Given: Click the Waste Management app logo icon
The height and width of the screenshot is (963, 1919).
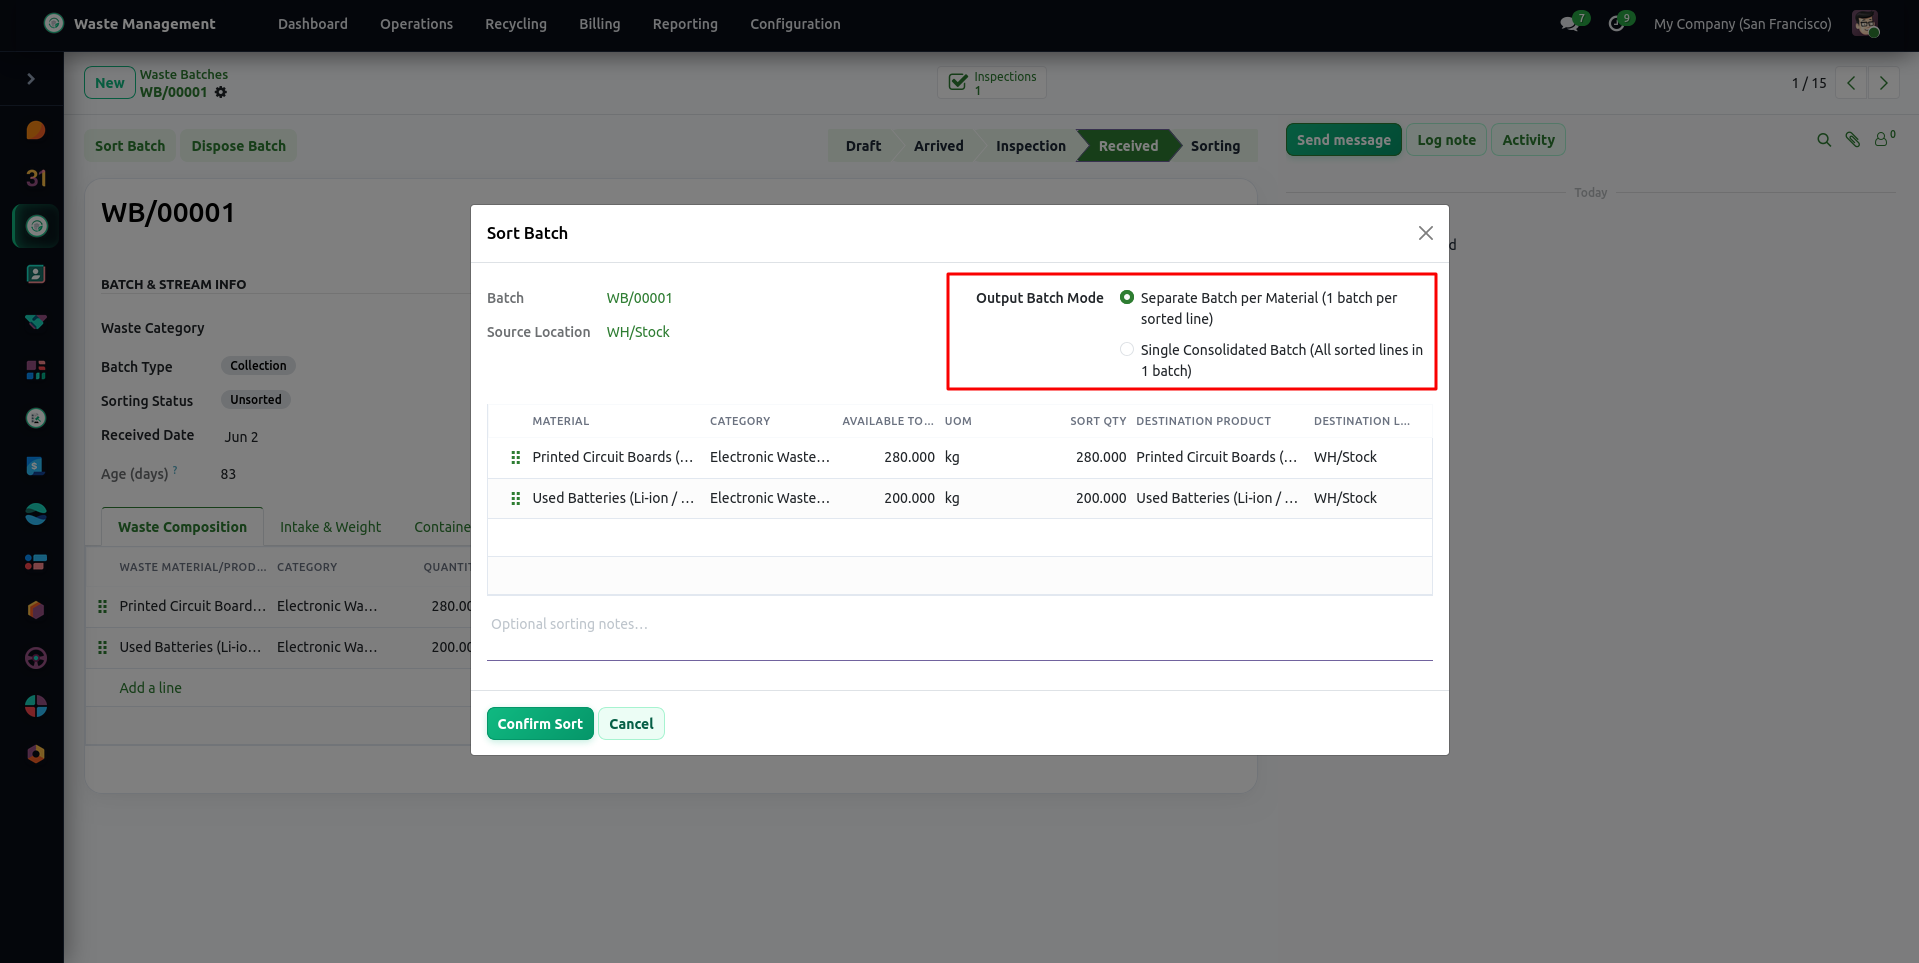Looking at the screenshot, I should (x=54, y=23).
